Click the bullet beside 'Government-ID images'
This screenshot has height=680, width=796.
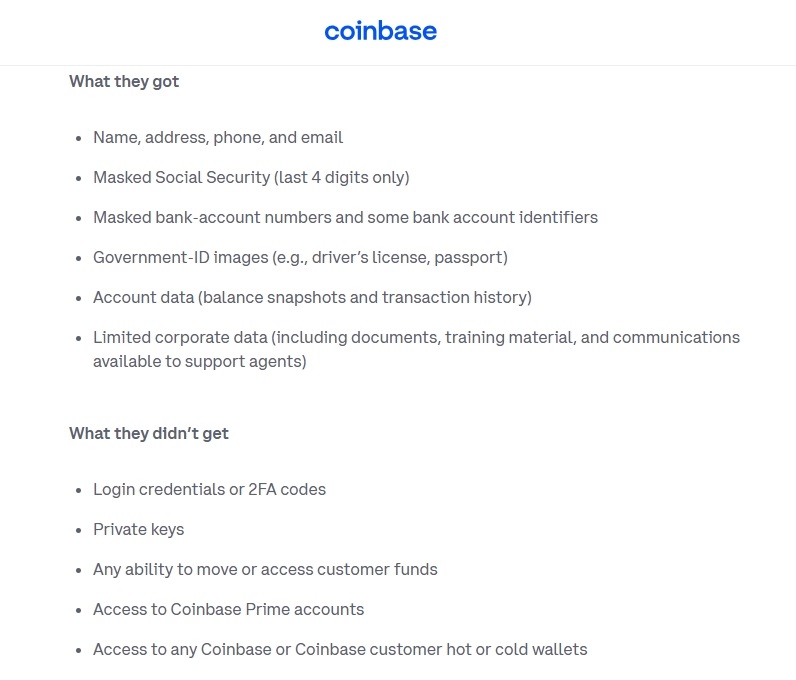coord(78,258)
